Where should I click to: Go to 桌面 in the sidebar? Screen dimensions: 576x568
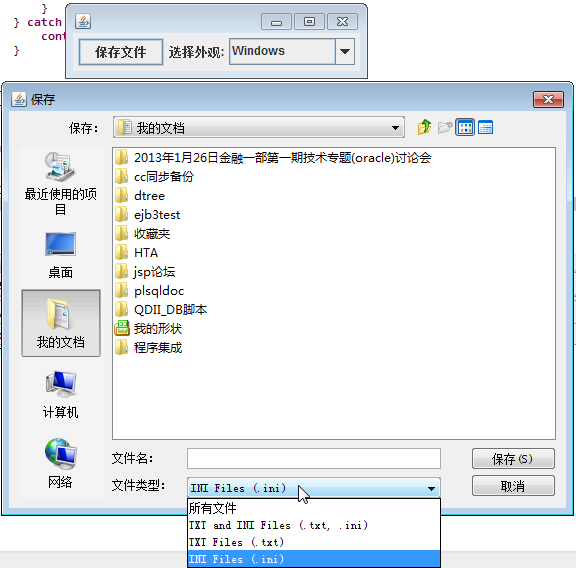[x=61, y=255]
